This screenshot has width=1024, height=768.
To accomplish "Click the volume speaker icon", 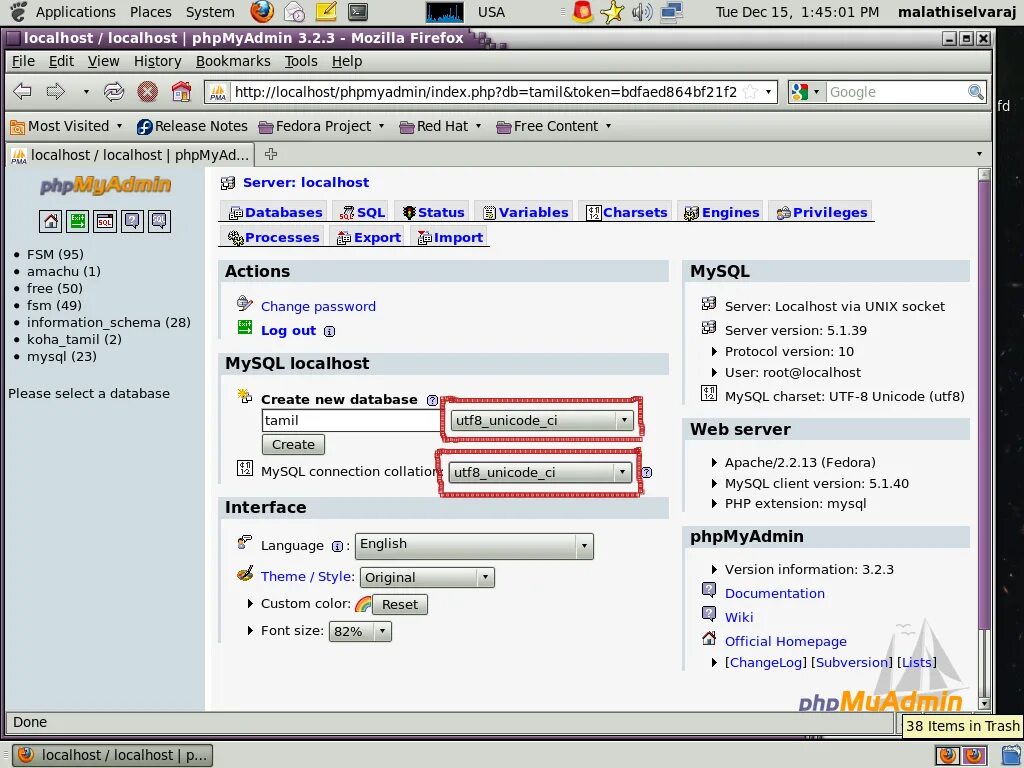I will (x=642, y=12).
